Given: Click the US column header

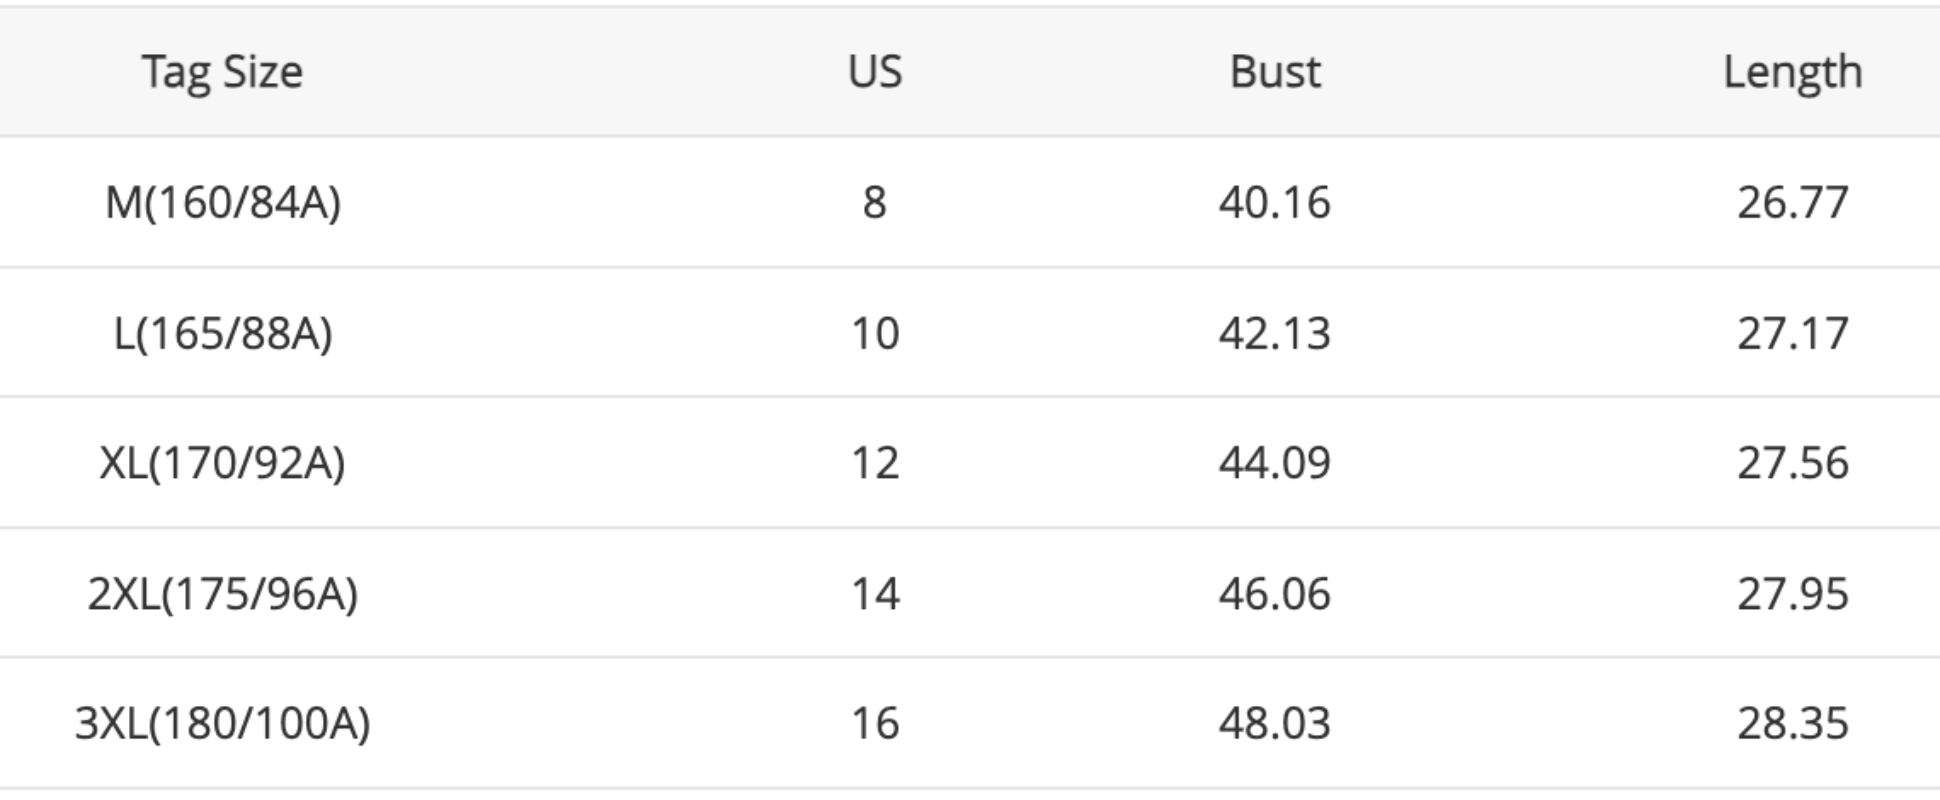Looking at the screenshot, I should pos(875,72).
